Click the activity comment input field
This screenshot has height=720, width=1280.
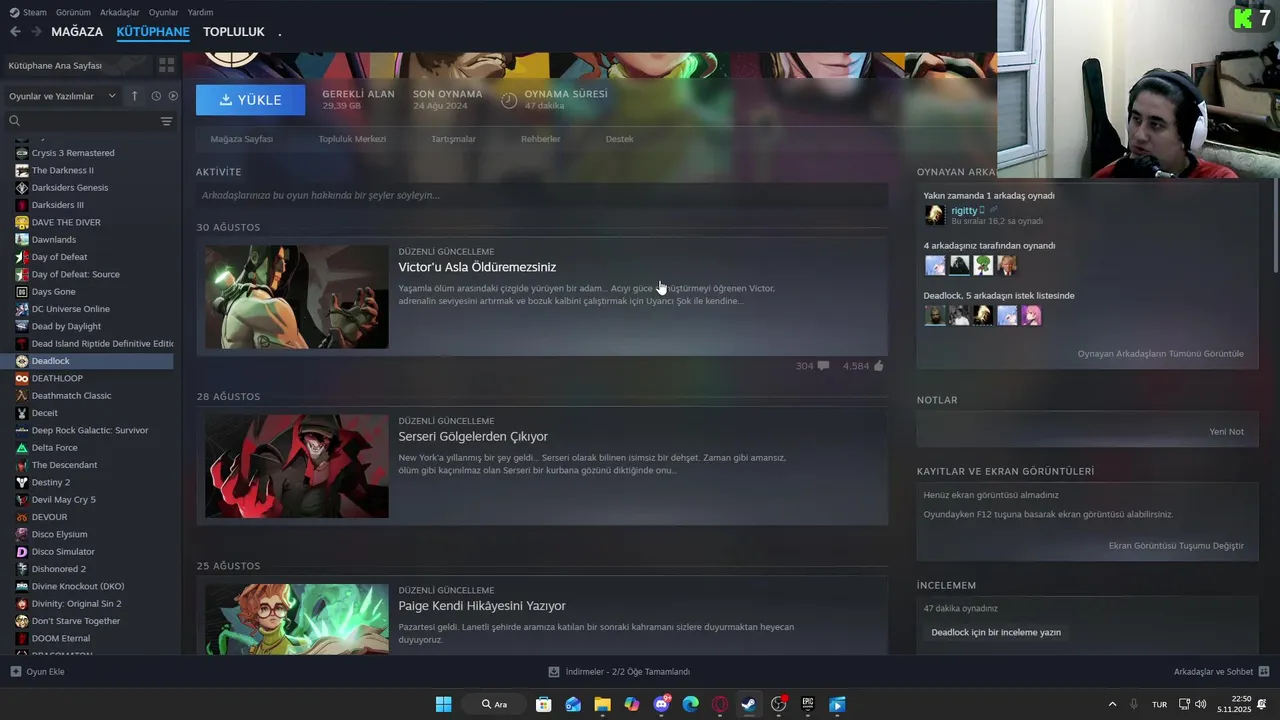tap(542, 195)
